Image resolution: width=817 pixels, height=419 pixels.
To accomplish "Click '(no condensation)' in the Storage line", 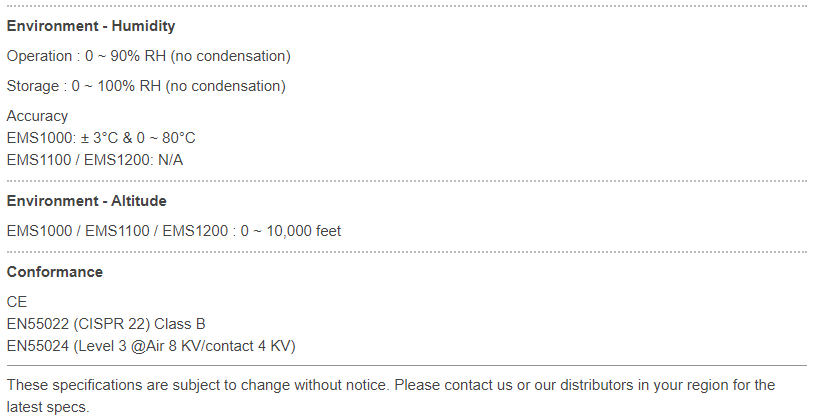I will [x=226, y=86].
